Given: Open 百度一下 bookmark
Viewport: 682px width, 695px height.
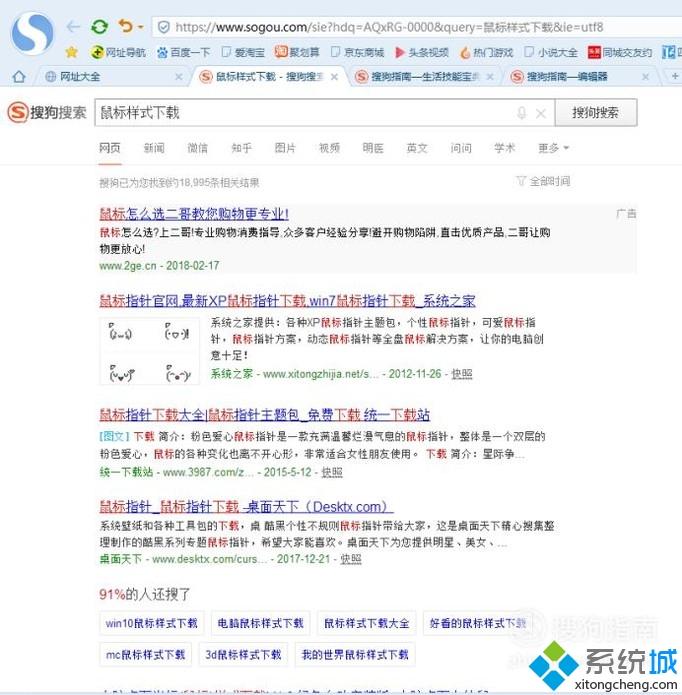Looking at the screenshot, I should click(183, 52).
